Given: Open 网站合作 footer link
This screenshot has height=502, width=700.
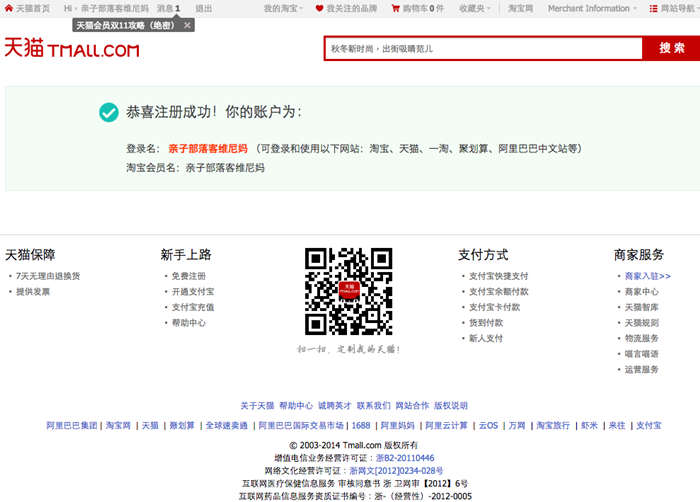Looking at the screenshot, I should [x=412, y=406].
